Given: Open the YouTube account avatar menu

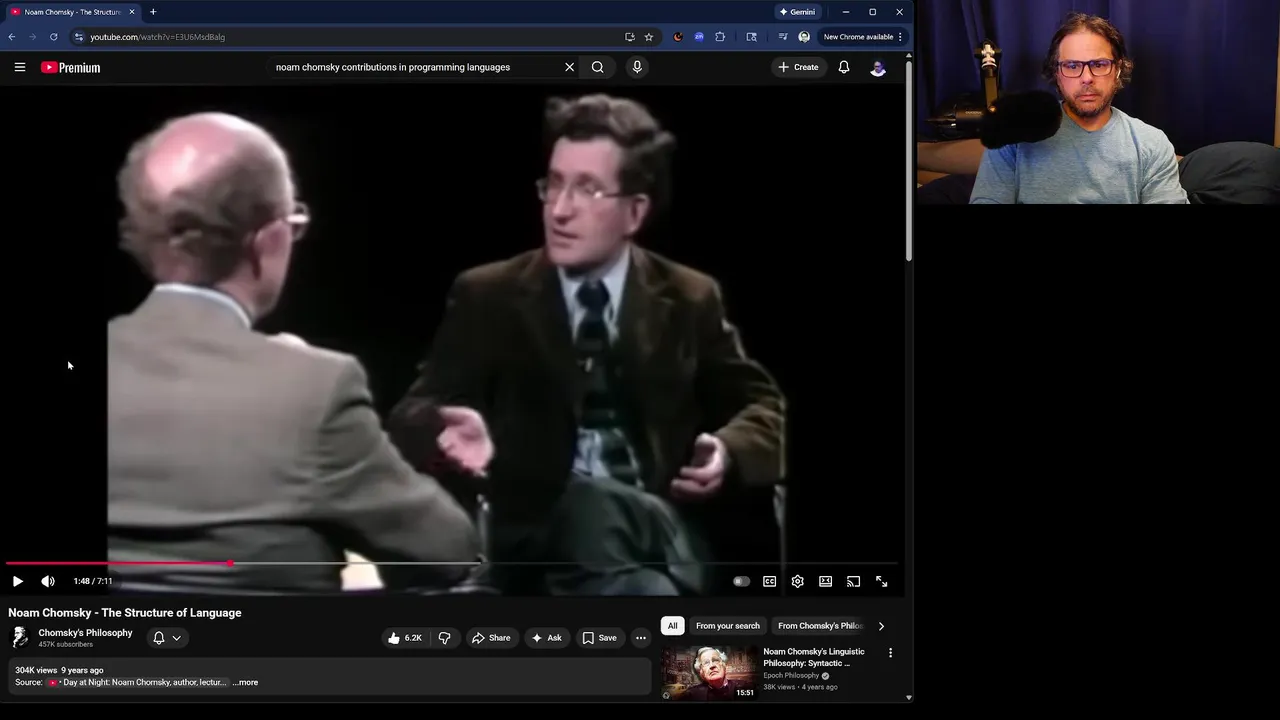Looking at the screenshot, I should tap(878, 67).
